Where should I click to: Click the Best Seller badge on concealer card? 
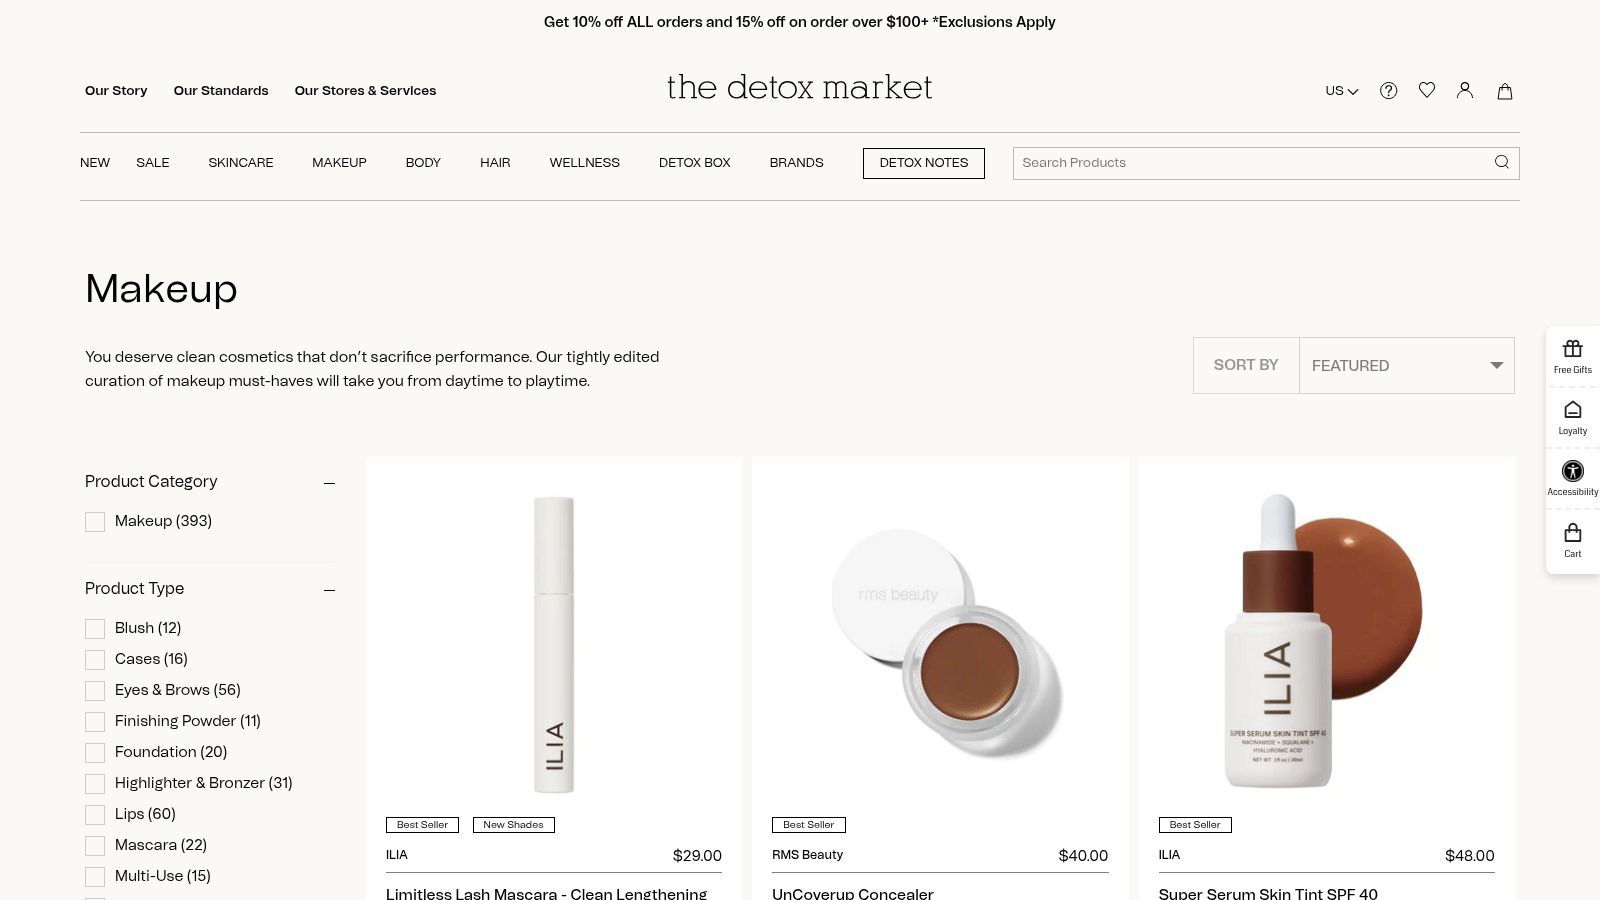click(809, 825)
